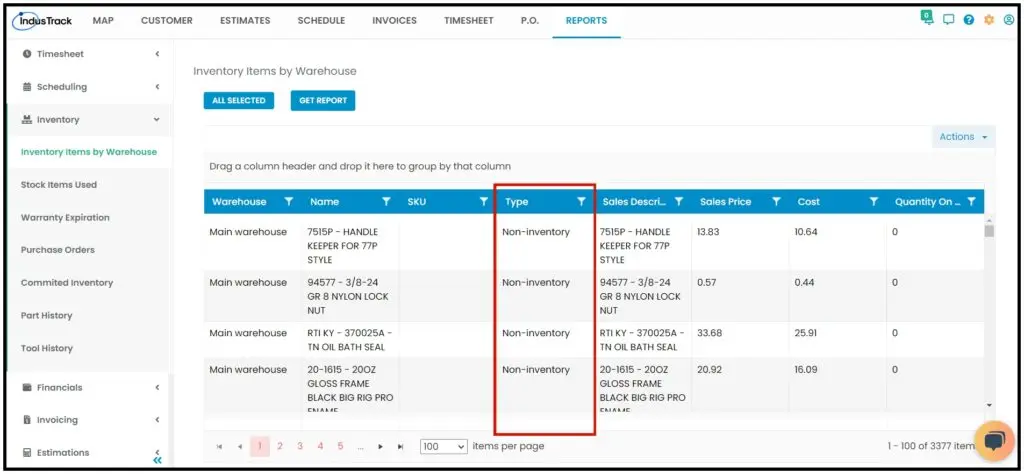Image resolution: width=1024 pixels, height=474 pixels.
Task: Open Part History report
Action: pos(46,315)
